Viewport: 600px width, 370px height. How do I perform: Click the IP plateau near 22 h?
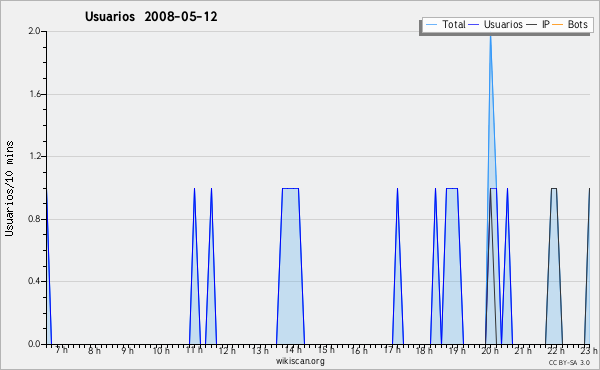click(x=554, y=266)
